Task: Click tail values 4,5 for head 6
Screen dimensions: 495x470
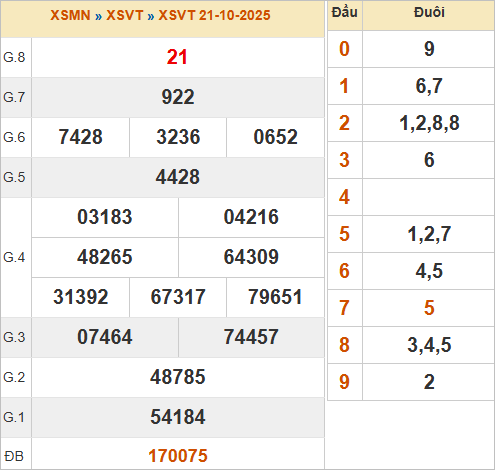Action: (x=429, y=271)
